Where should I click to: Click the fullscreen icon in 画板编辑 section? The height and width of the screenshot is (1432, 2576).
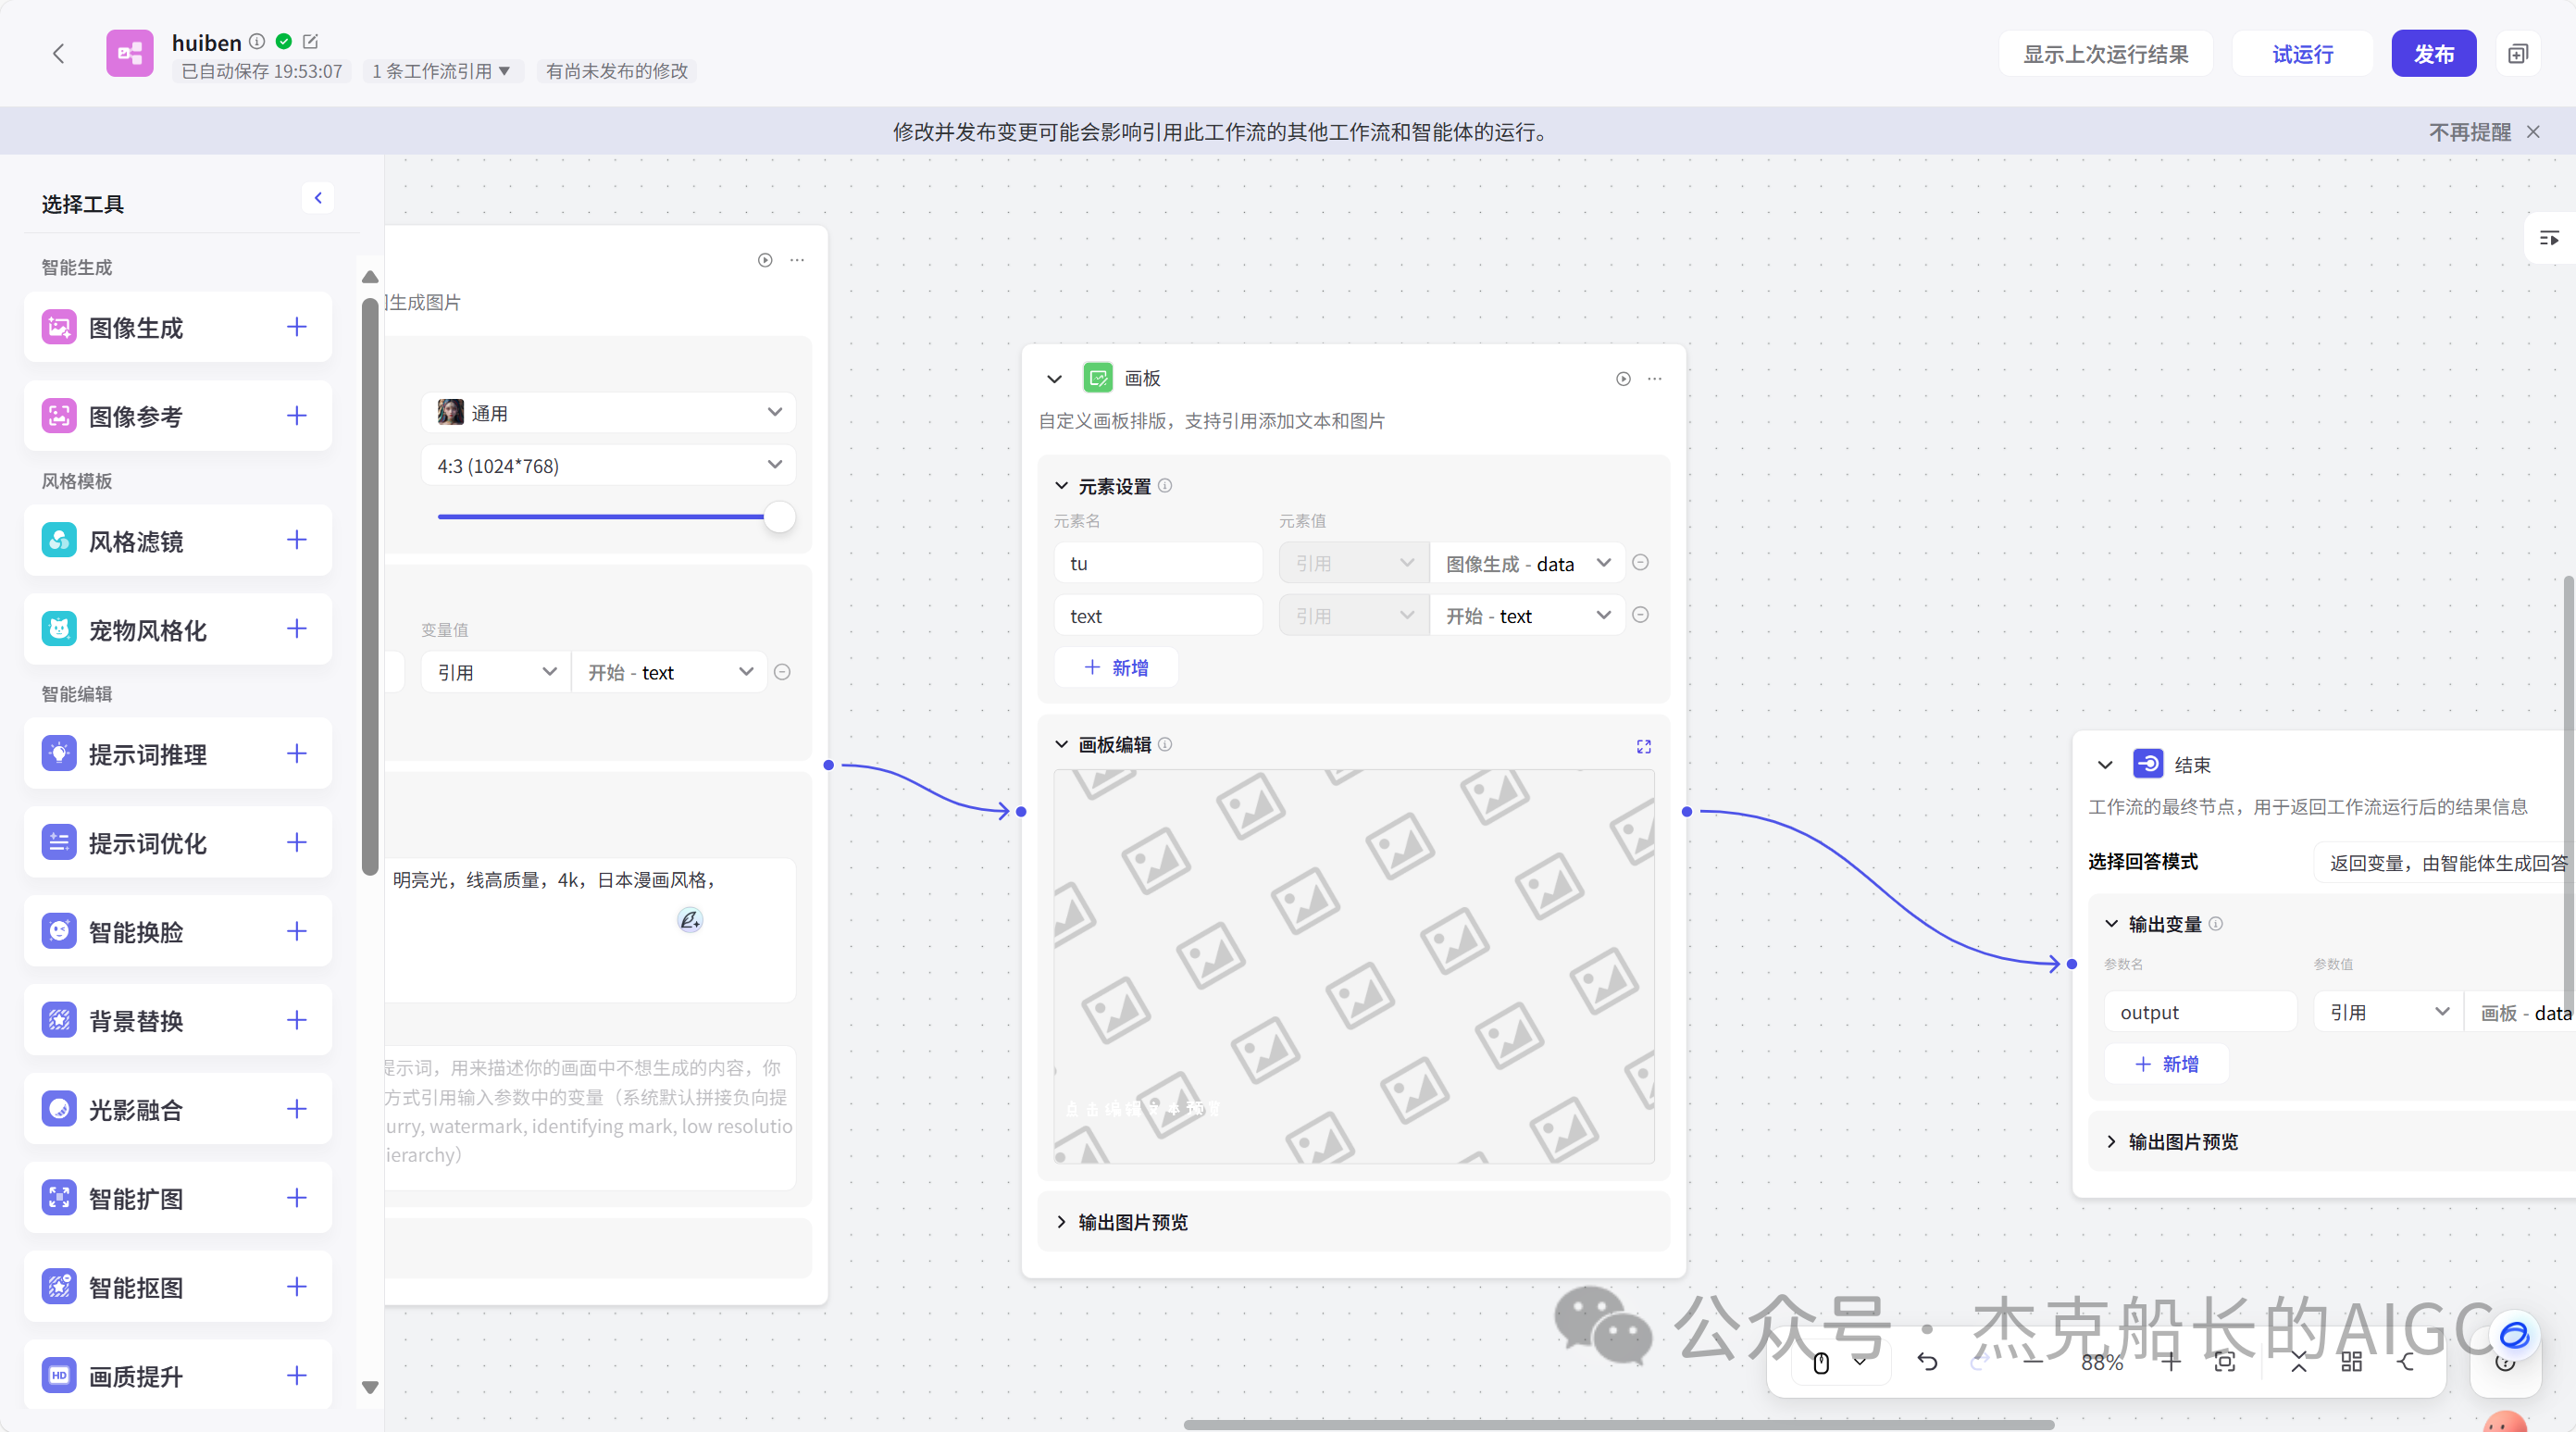(x=1643, y=746)
